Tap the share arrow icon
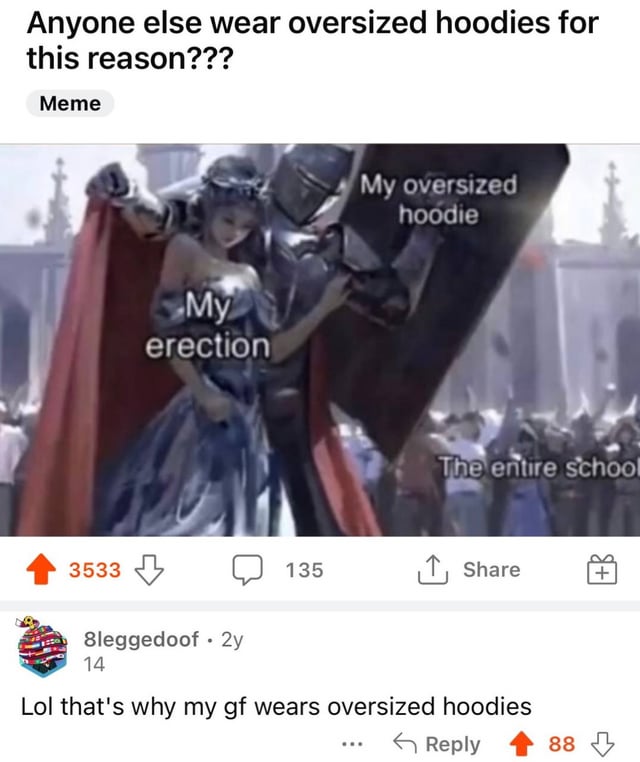Image resolution: width=640 pixels, height=762 pixels. coord(432,569)
